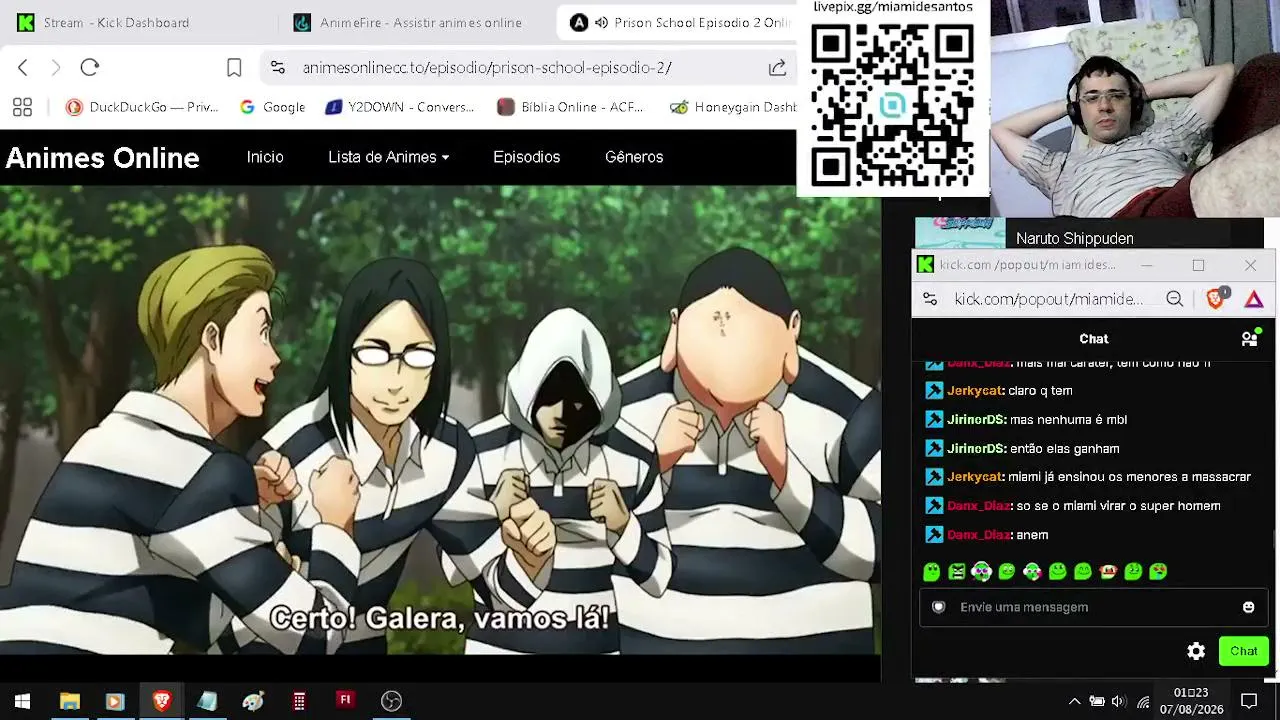Click the kick.com popout address field
The width and height of the screenshot is (1280, 720).
click(x=1048, y=299)
